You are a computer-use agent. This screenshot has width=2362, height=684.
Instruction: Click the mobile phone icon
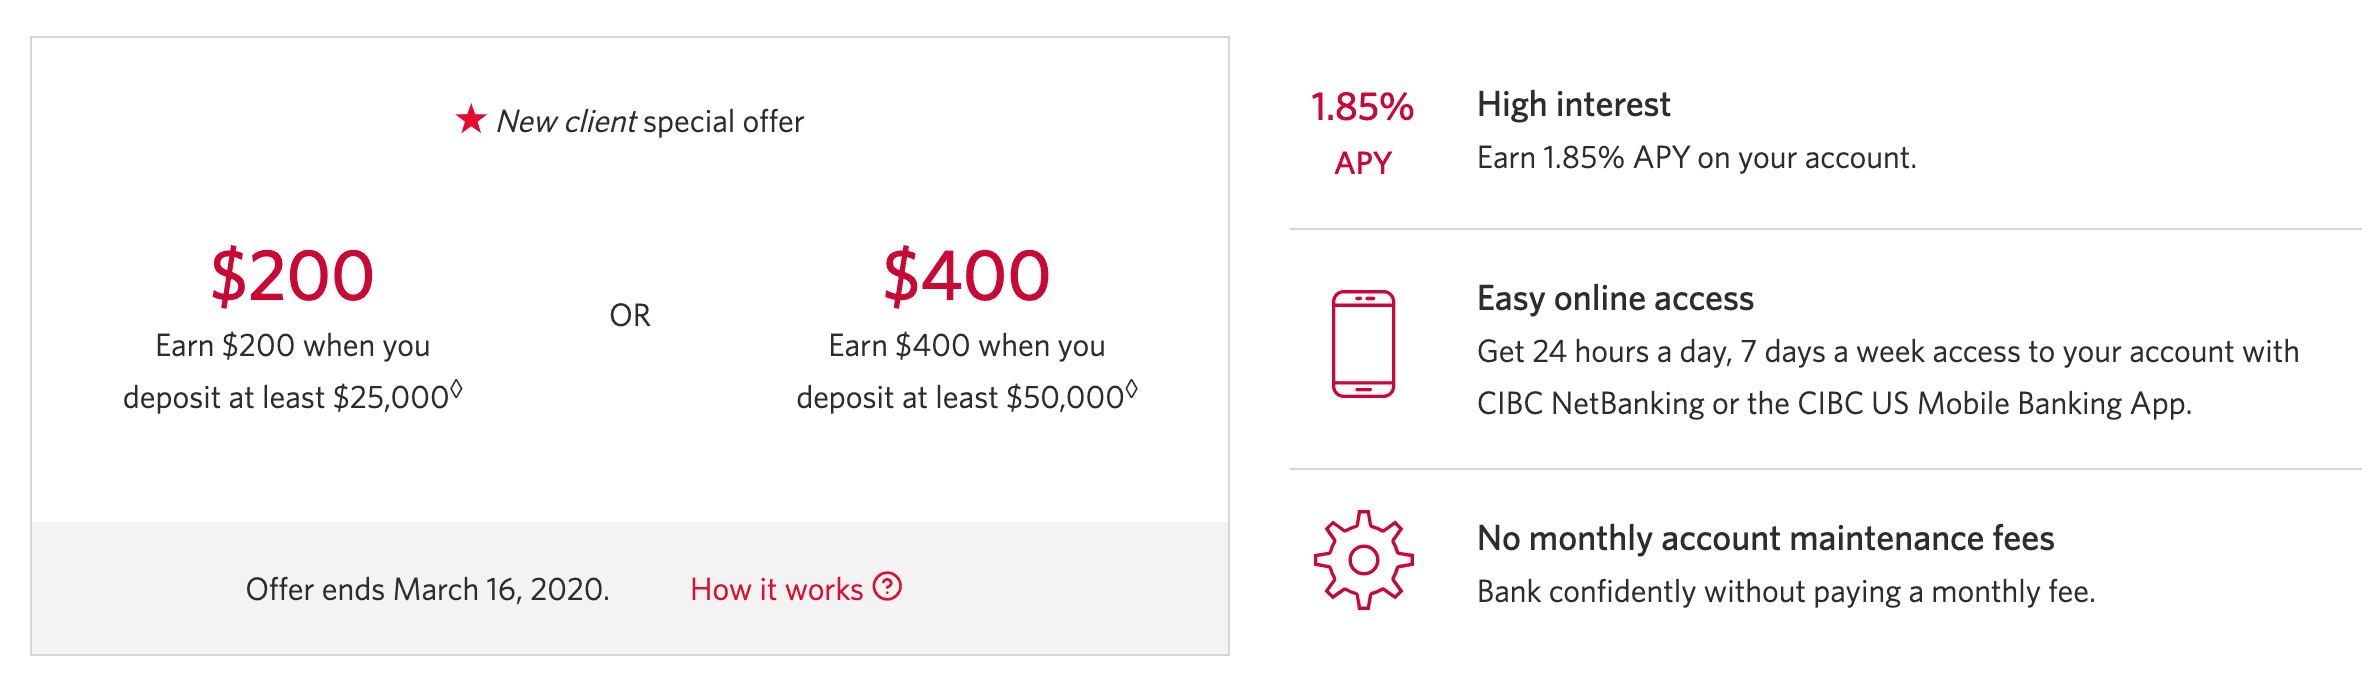tap(1363, 344)
